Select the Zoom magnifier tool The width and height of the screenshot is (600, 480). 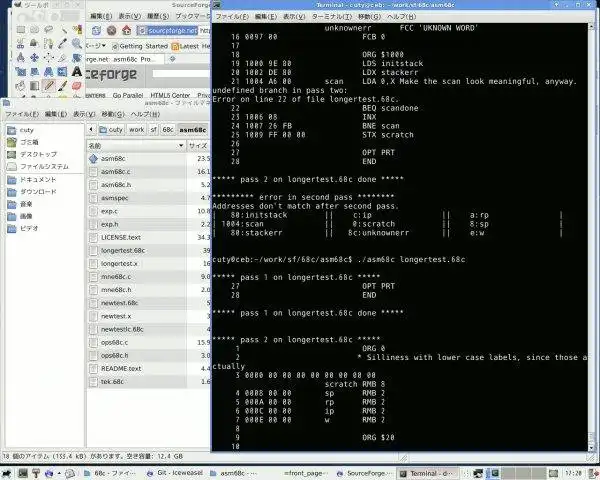(x=77, y=43)
